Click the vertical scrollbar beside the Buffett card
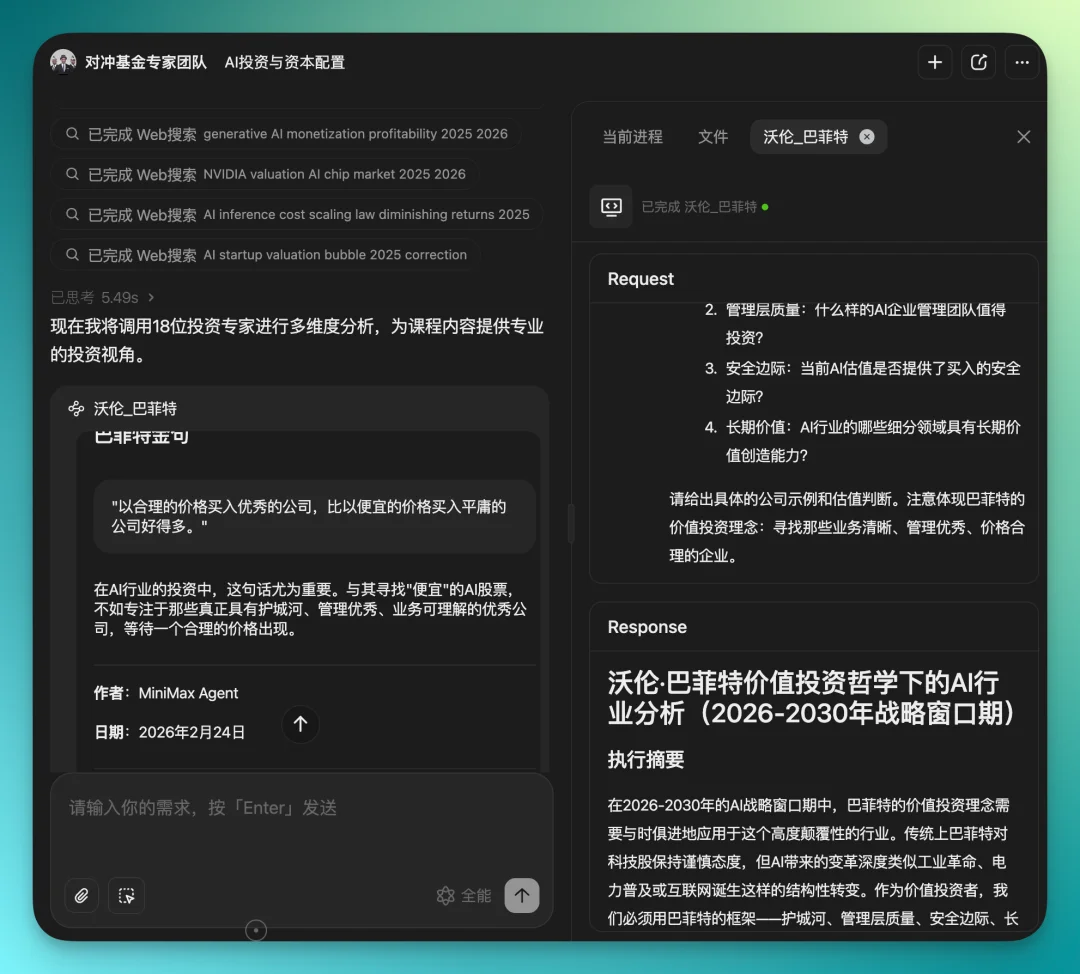This screenshot has height=974, width=1080. (570, 523)
